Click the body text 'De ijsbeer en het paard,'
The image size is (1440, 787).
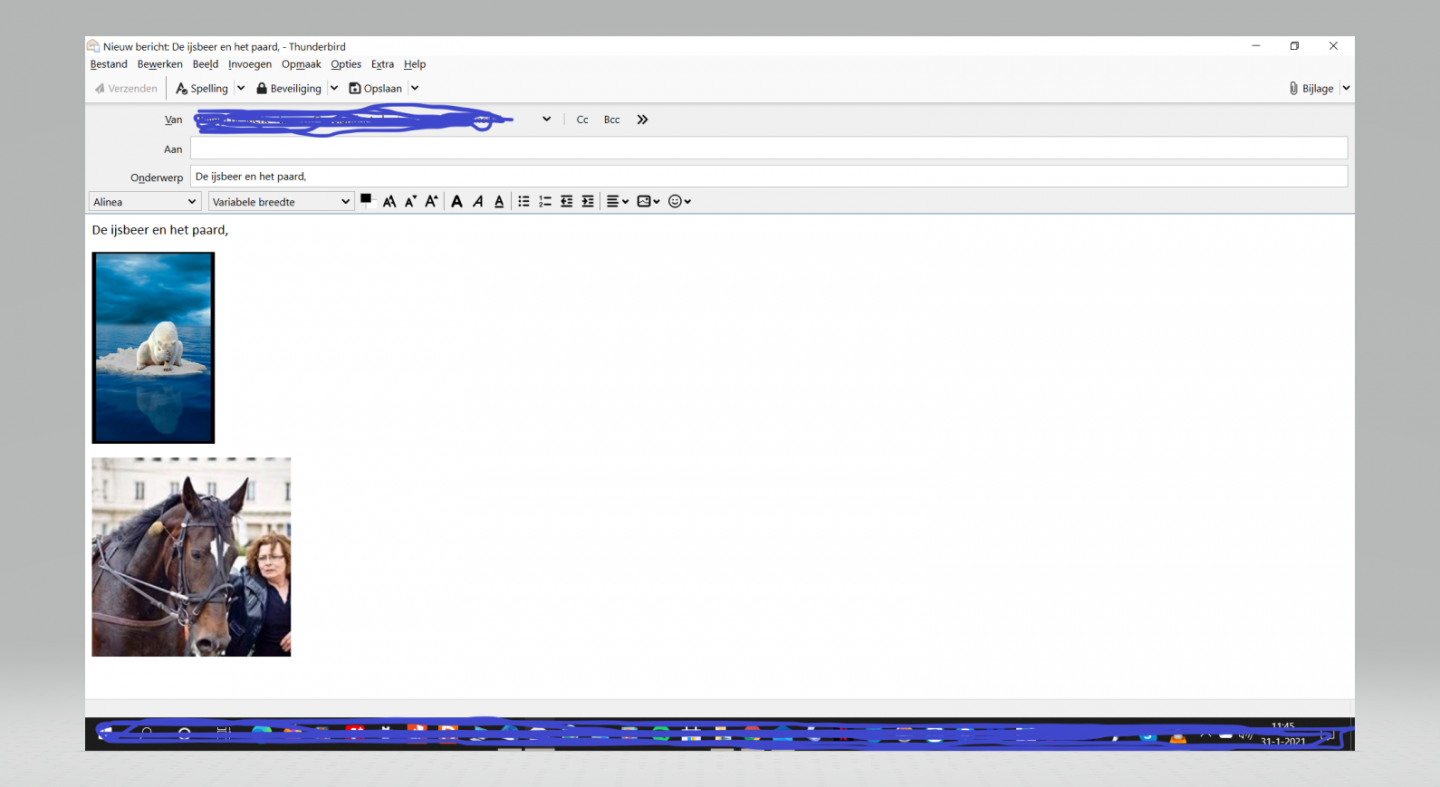[x=160, y=230]
